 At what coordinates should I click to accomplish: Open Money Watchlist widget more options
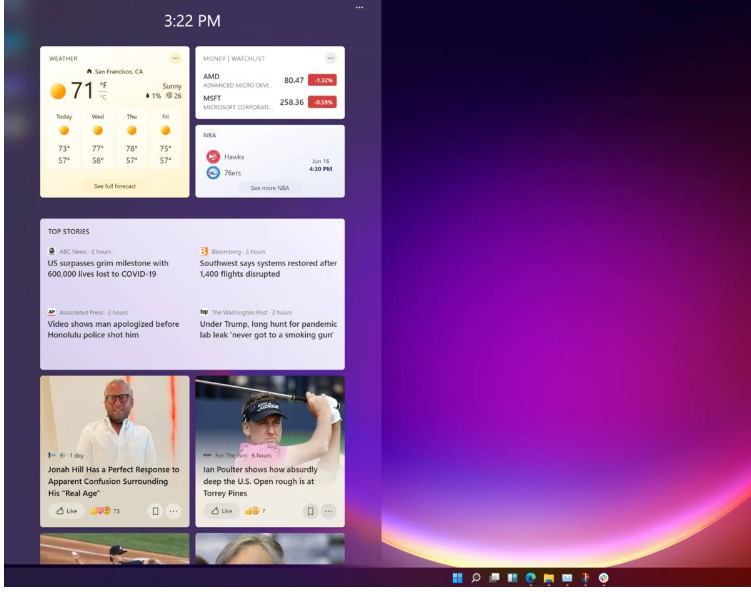click(x=330, y=58)
